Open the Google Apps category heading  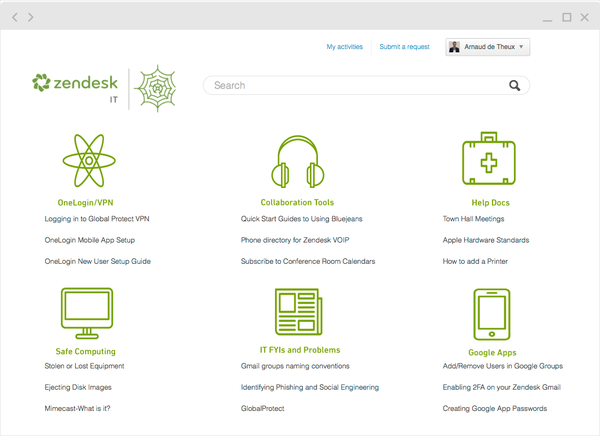coord(492,353)
